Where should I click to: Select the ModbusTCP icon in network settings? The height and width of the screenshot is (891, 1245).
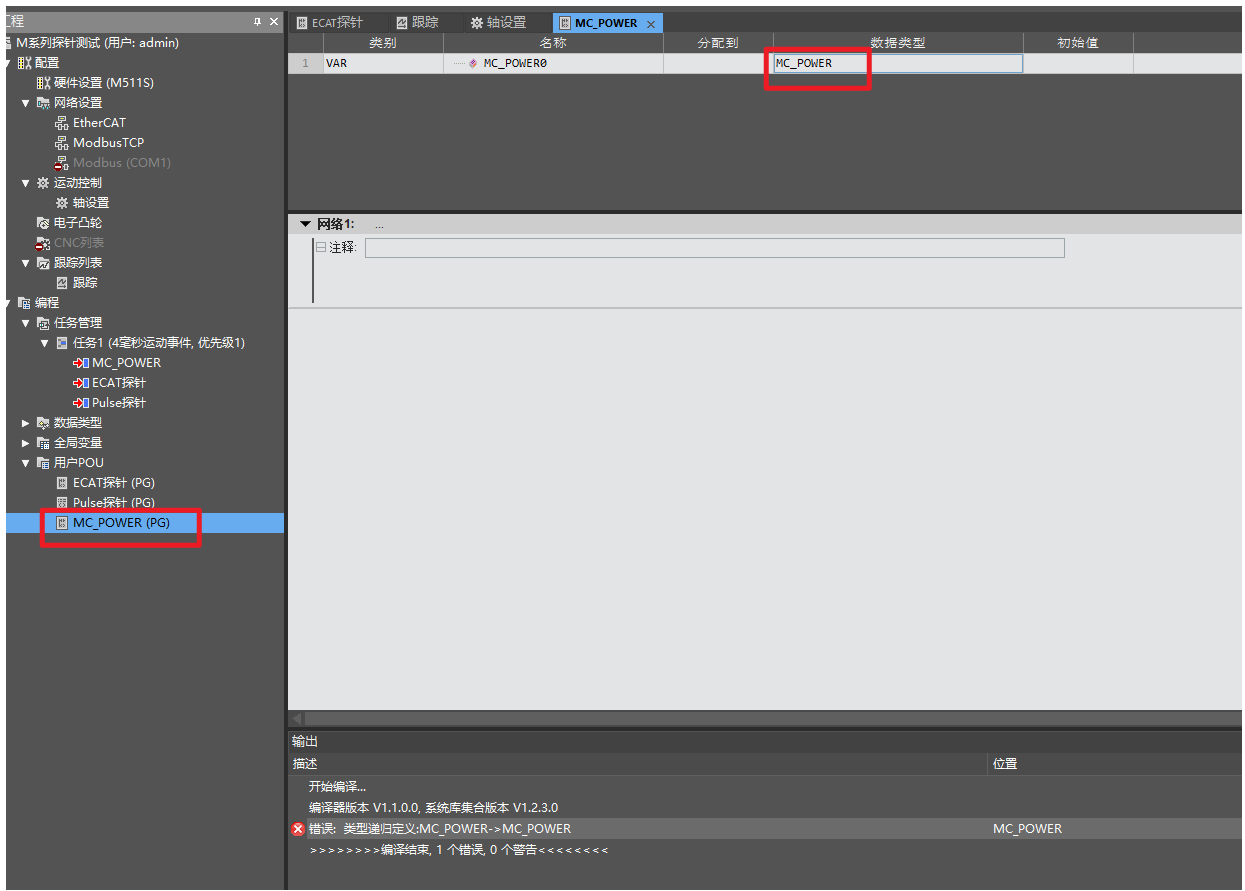(x=62, y=143)
